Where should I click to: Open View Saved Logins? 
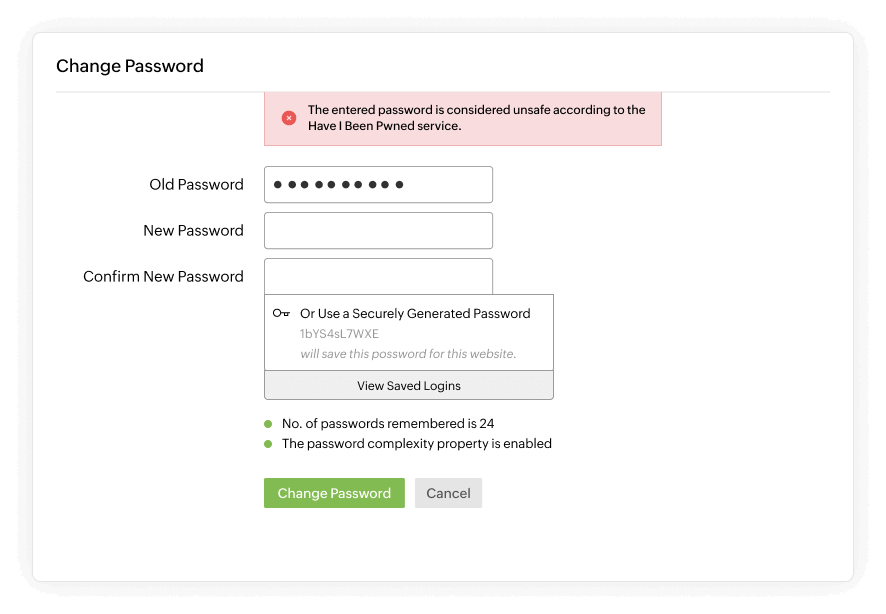pyautogui.click(x=408, y=385)
